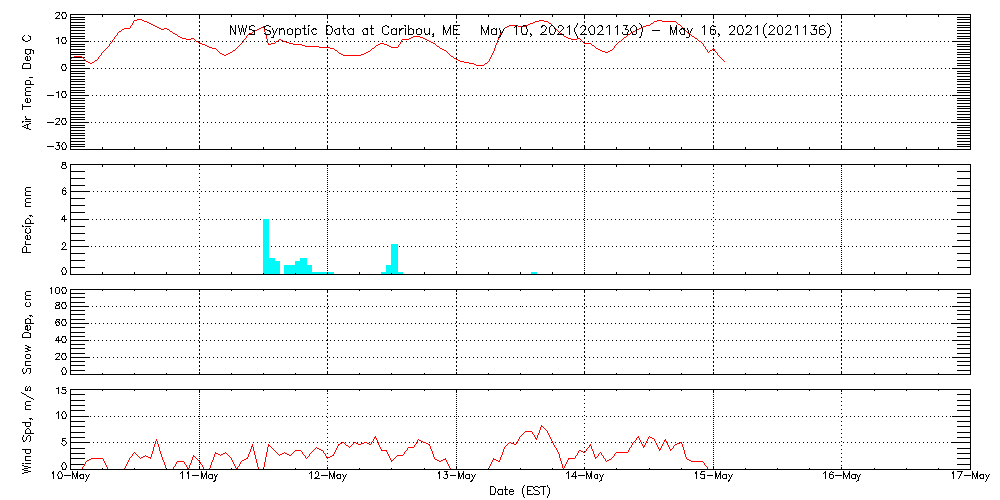Click the '10-May' date tick label
This screenshot has width=1000, height=500.
pyautogui.click(x=71, y=478)
